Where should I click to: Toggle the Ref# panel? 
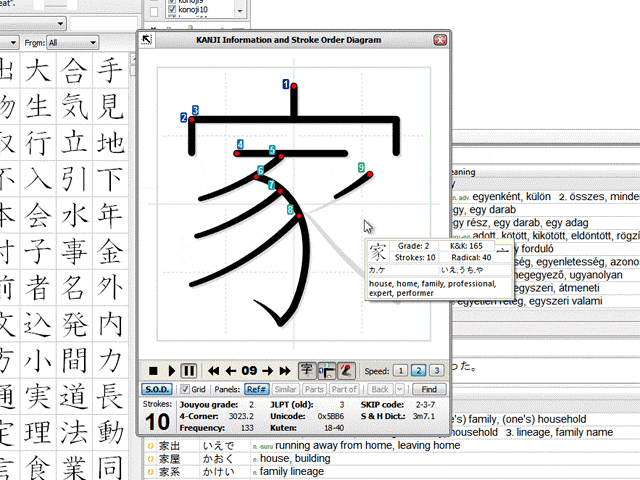[257, 389]
